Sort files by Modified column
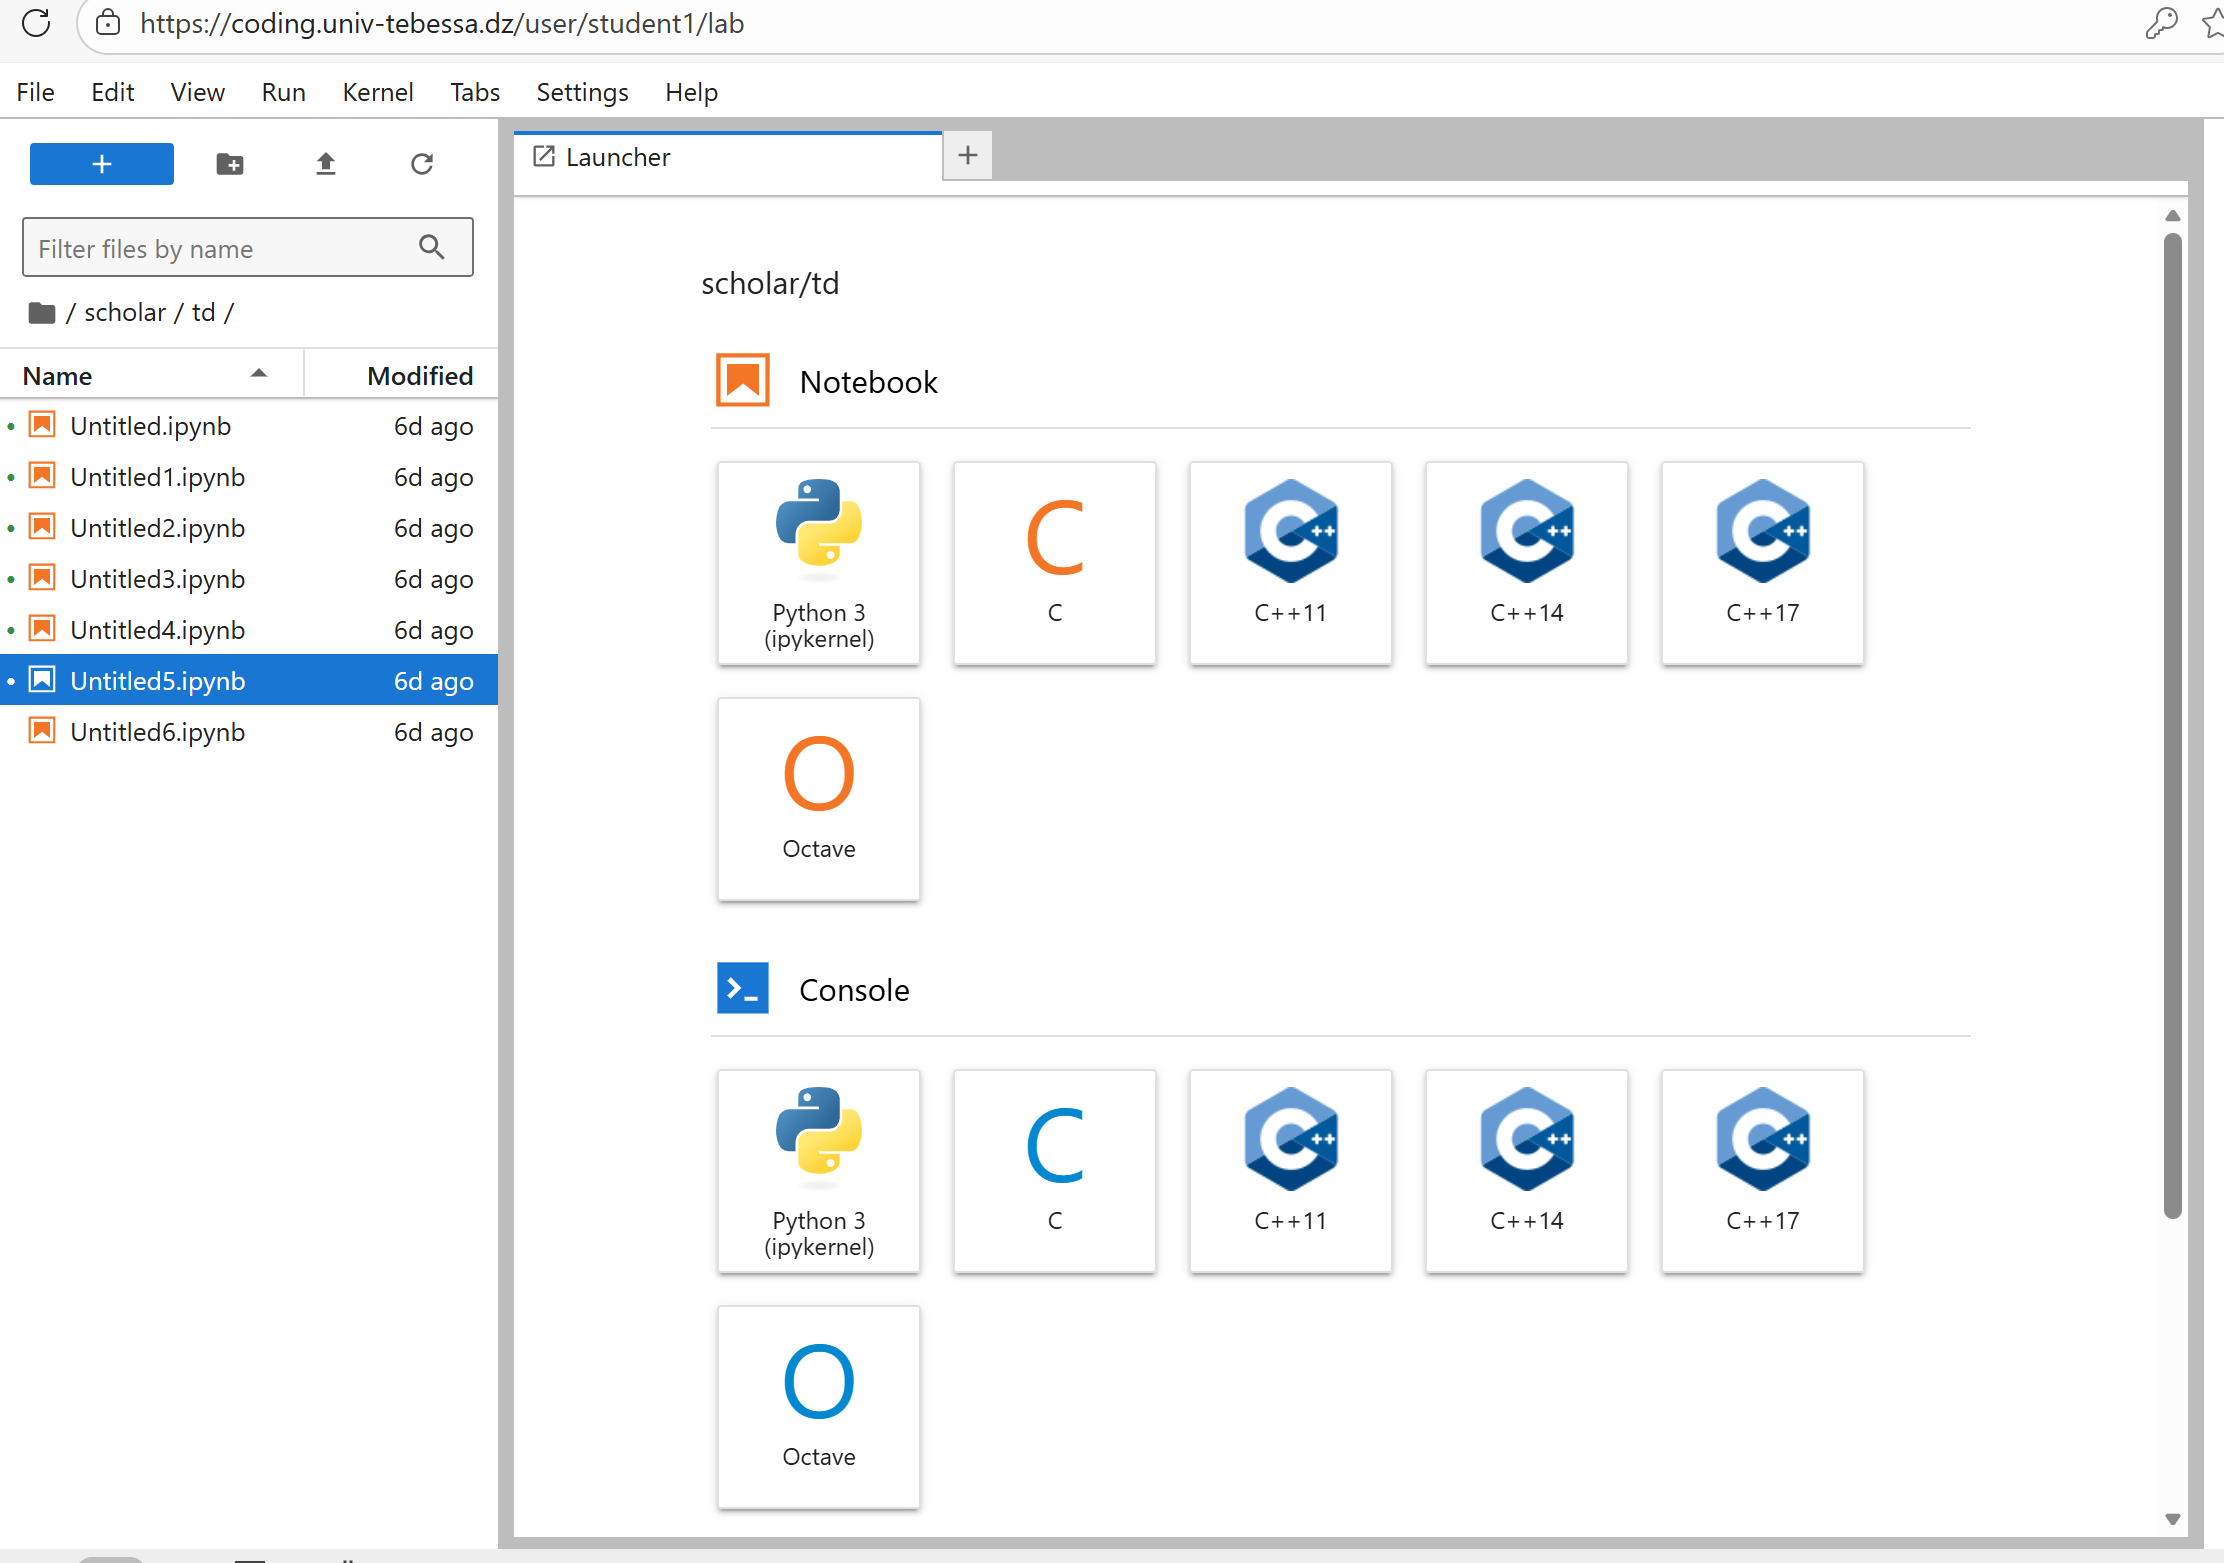The height and width of the screenshot is (1563, 2224). pyautogui.click(x=419, y=376)
